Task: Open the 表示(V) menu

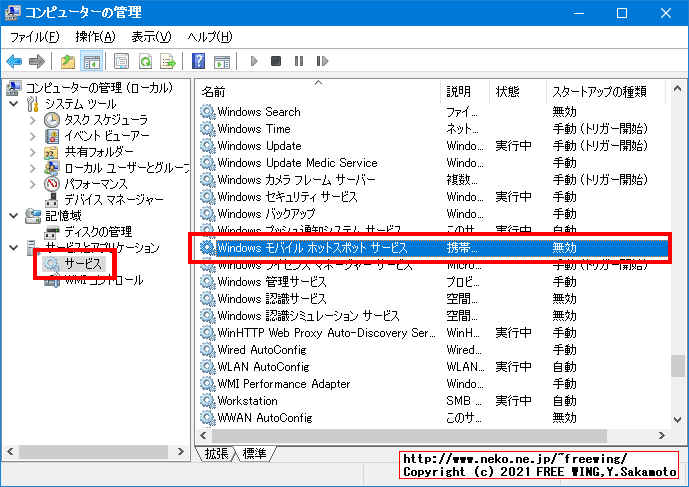Action: click(x=151, y=37)
